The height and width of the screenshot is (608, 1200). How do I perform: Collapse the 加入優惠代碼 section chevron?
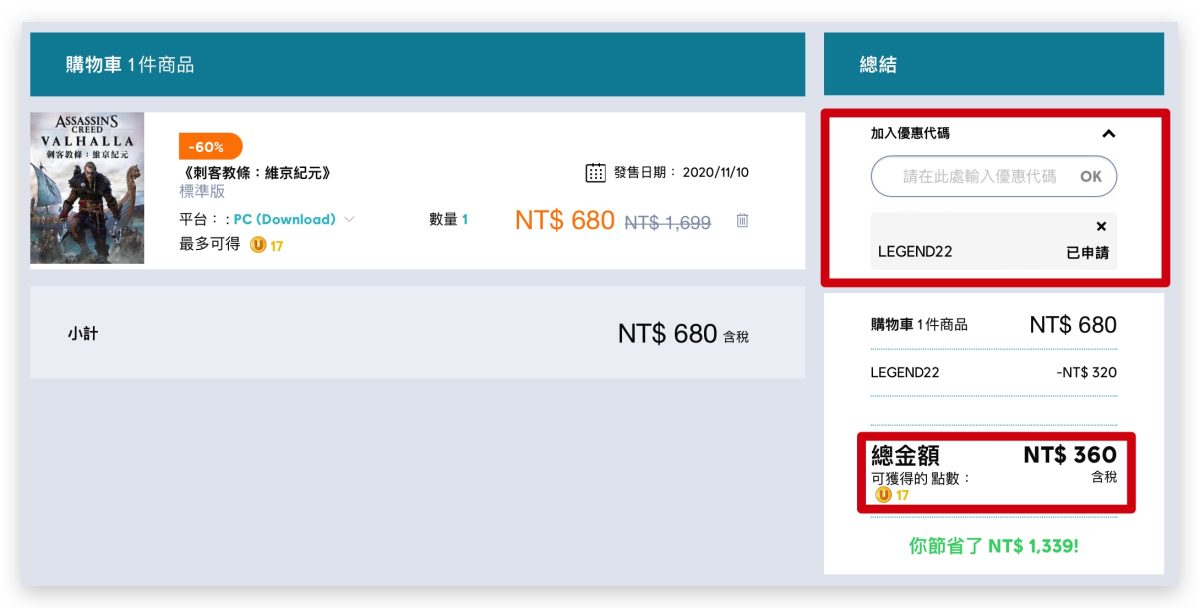point(1108,133)
